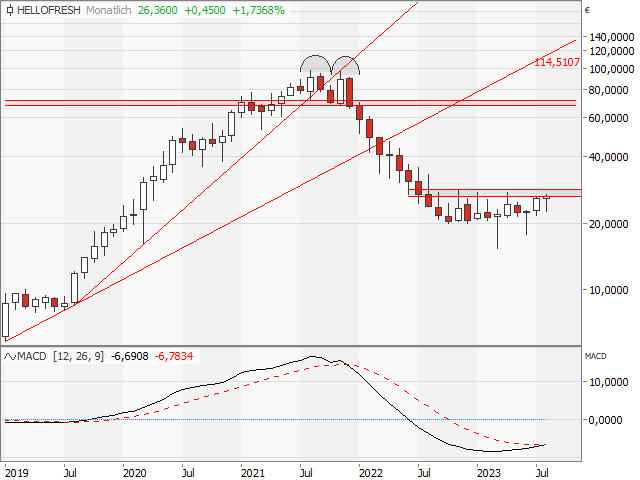Screen dimensions: 640x480
Task: Click the candlestick icon beside HELLOFRESH
Action: point(10,10)
